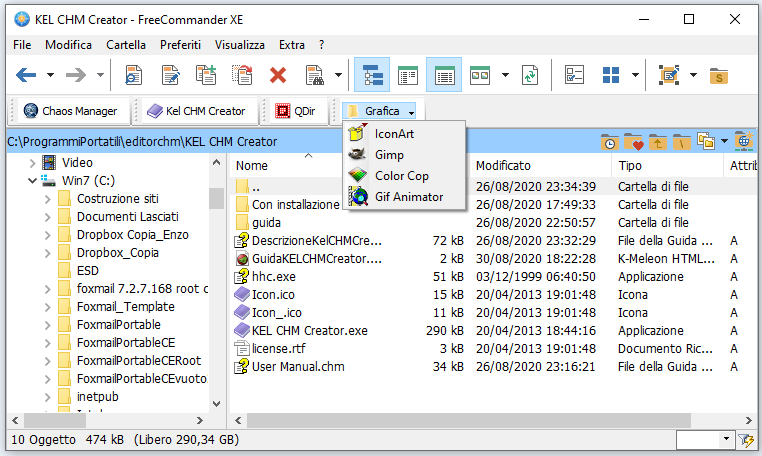
Task: Click the copy files toolbar icon
Action: click(206, 75)
